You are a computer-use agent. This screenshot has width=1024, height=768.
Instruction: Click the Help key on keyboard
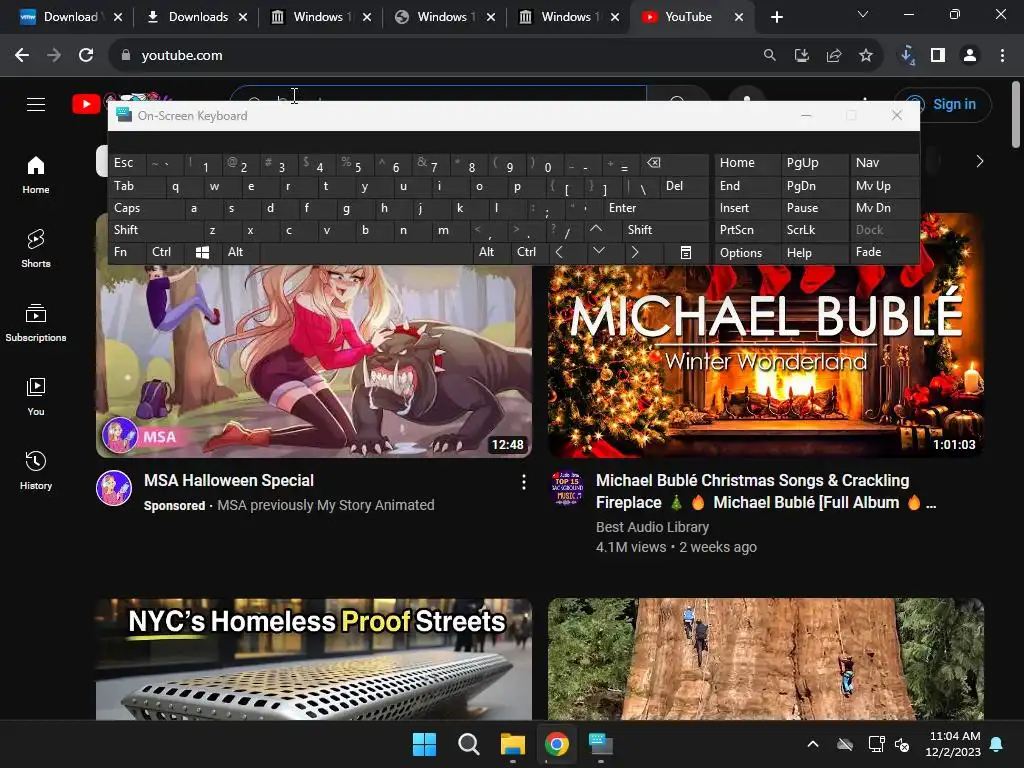pyautogui.click(x=815, y=253)
